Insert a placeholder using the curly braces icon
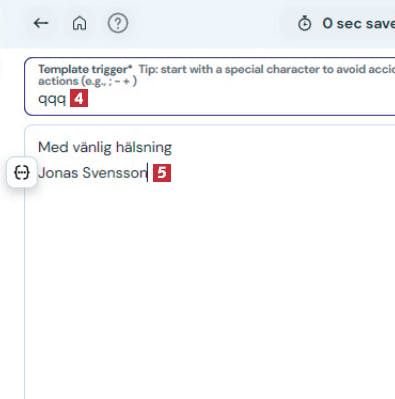This screenshot has height=399, width=395. tap(22, 173)
